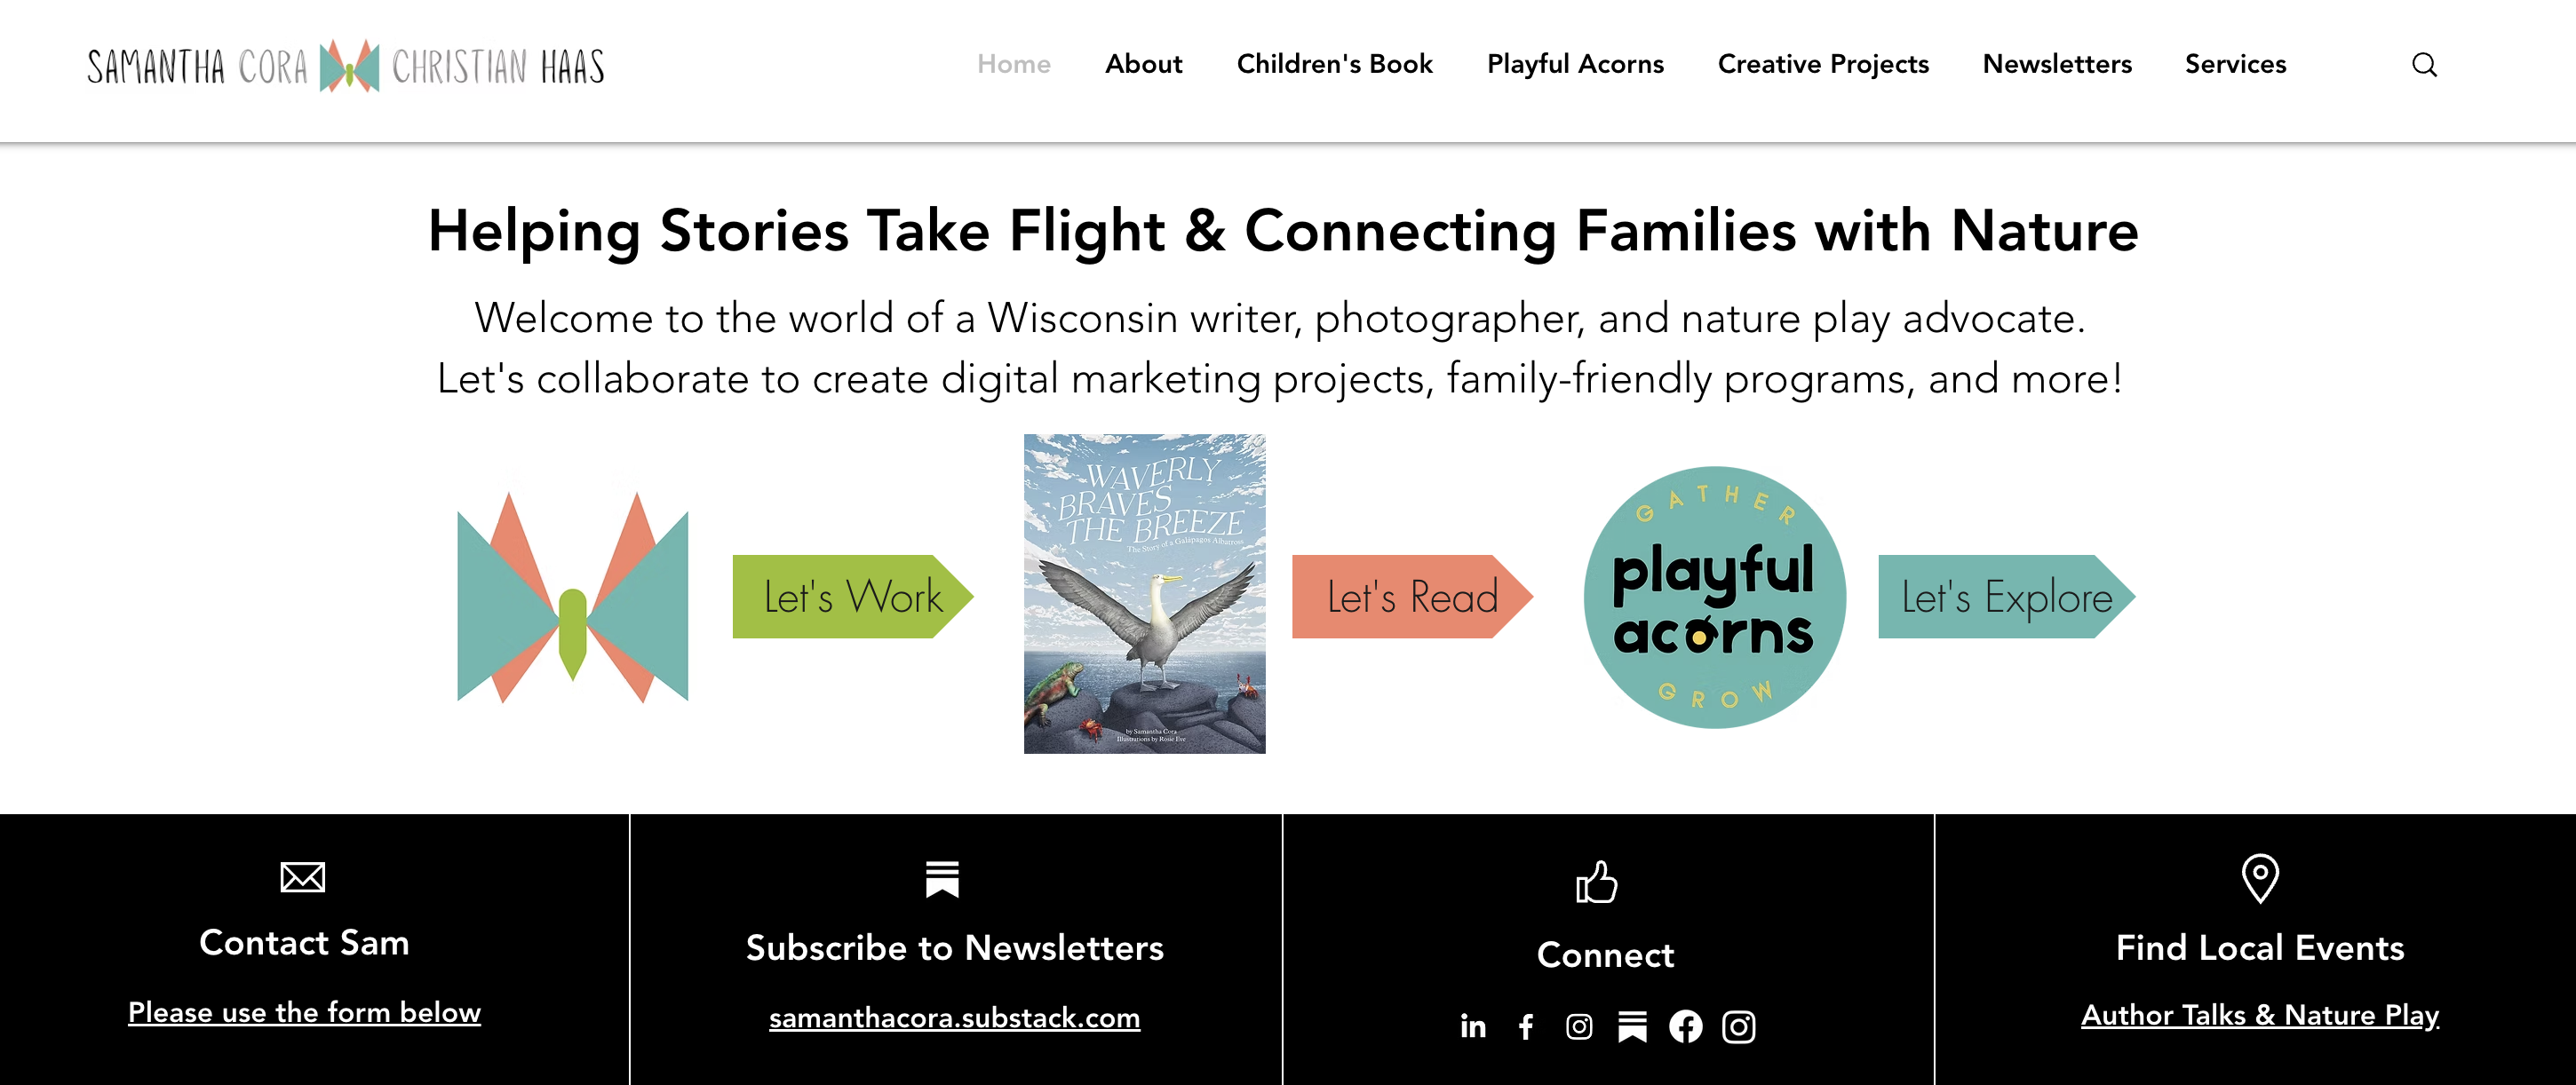2576x1085 pixels.
Task: Click the circular Facebook icon
Action: point(1685,1026)
